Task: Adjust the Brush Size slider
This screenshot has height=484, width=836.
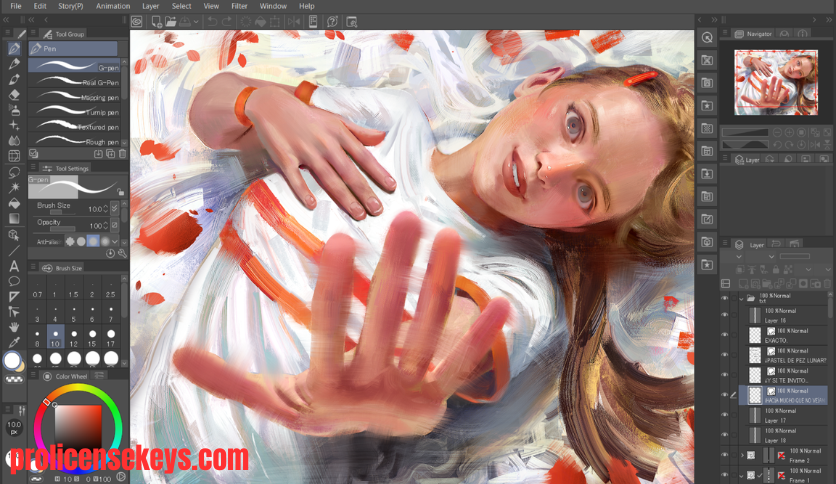Action: pyautogui.click(x=62, y=212)
